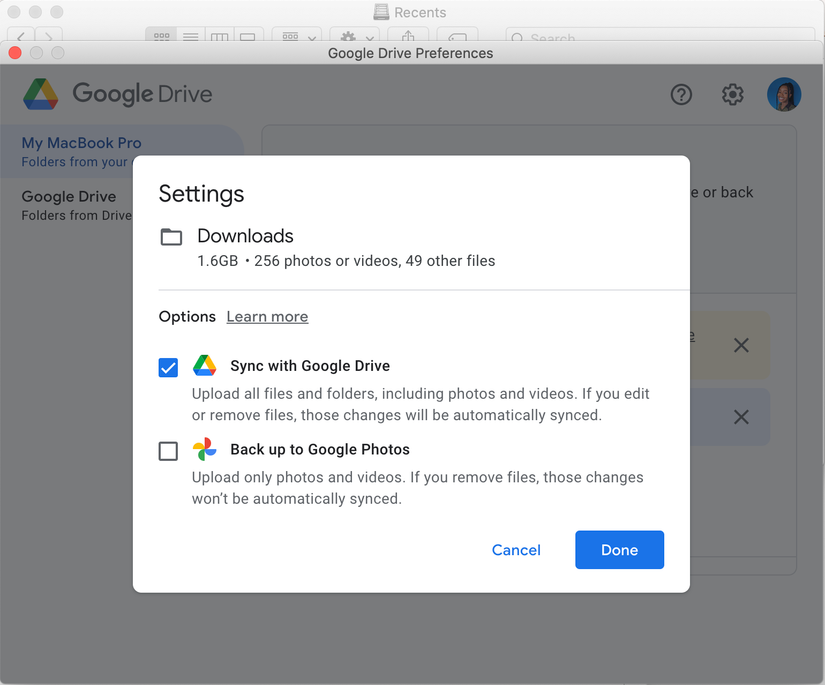This screenshot has height=685, width=825.
Task: Click the Google account profile avatar
Action: click(x=784, y=94)
